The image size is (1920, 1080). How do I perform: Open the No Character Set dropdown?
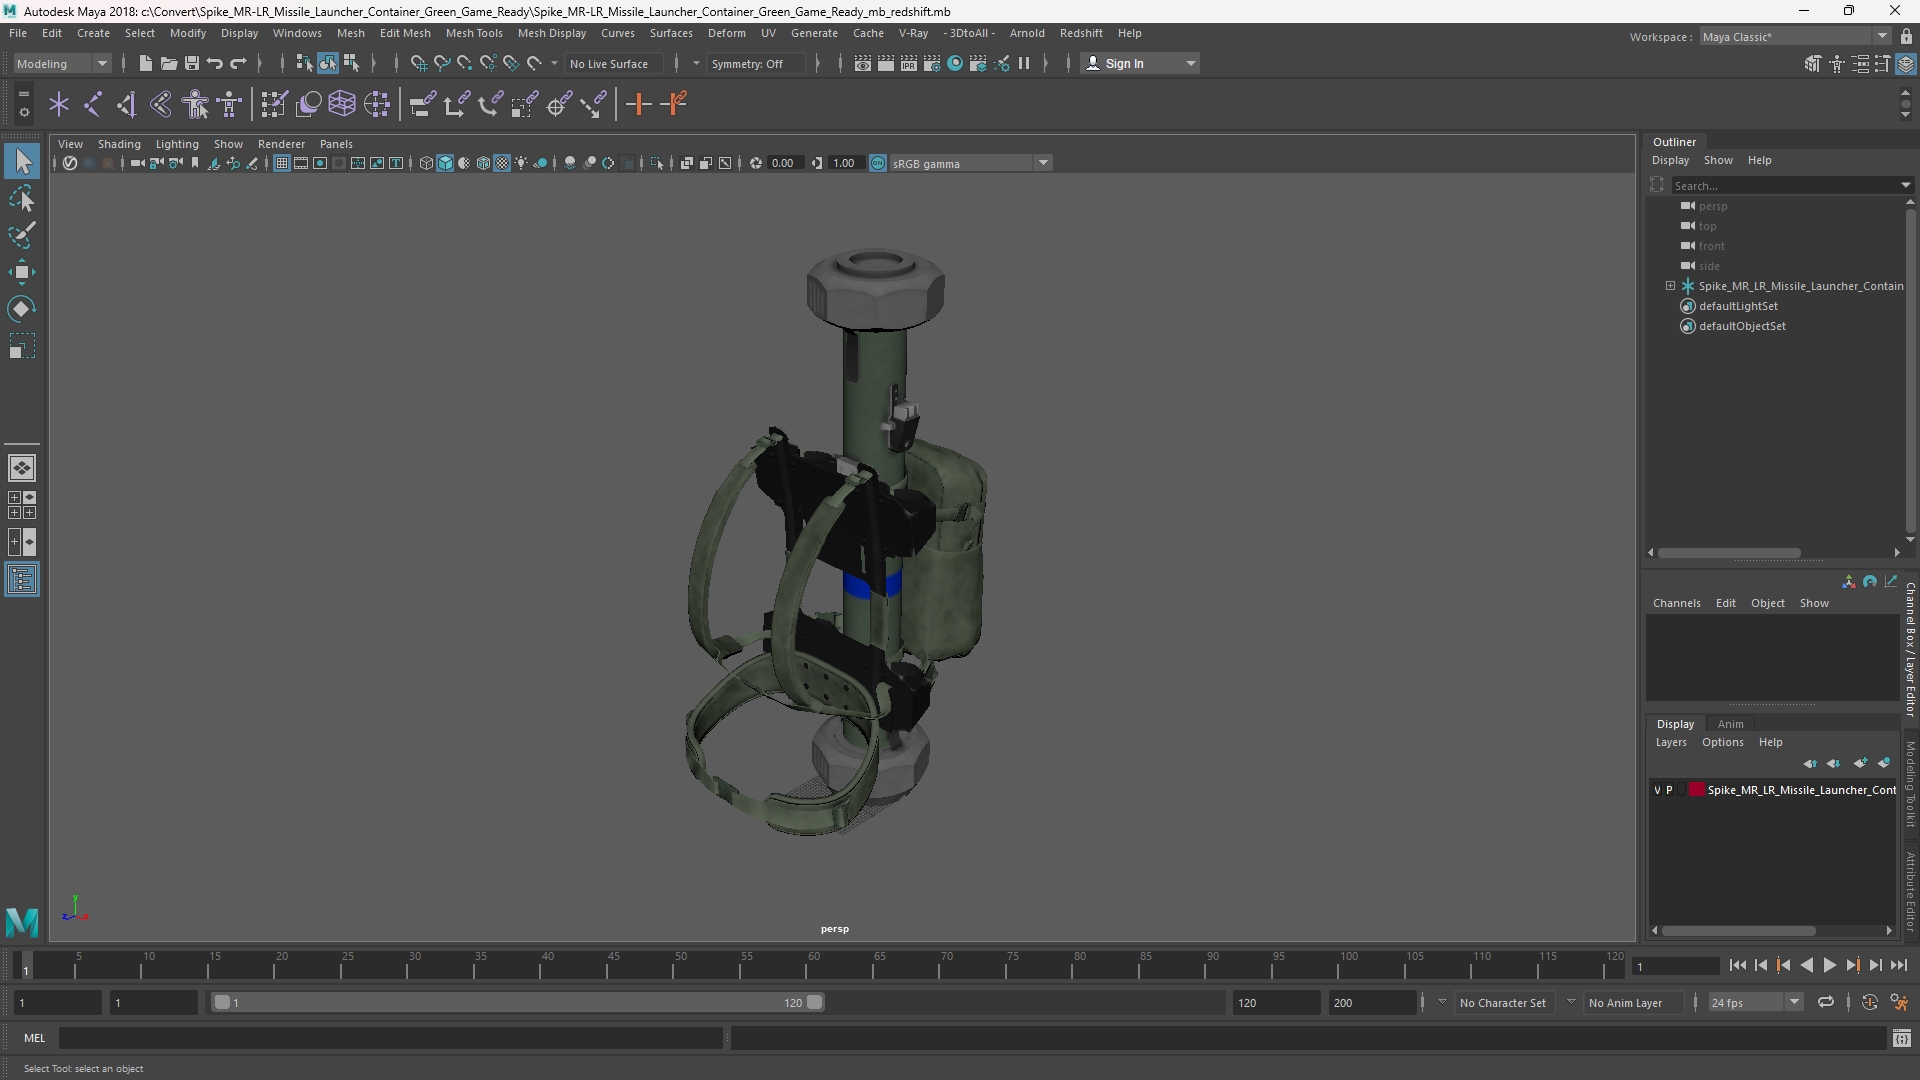point(1503,1002)
